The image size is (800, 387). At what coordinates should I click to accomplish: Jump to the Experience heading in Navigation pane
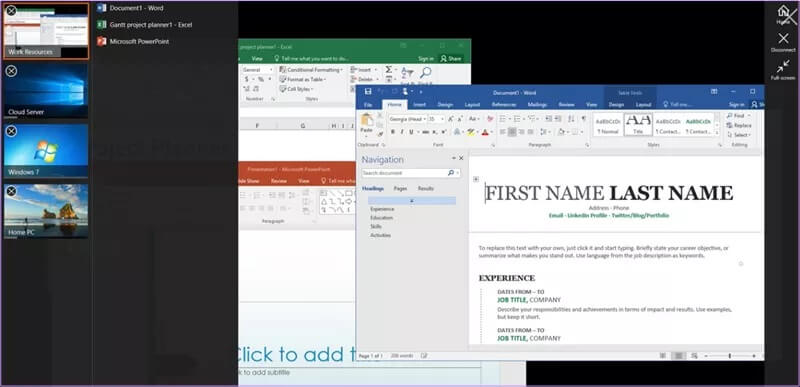tap(382, 209)
